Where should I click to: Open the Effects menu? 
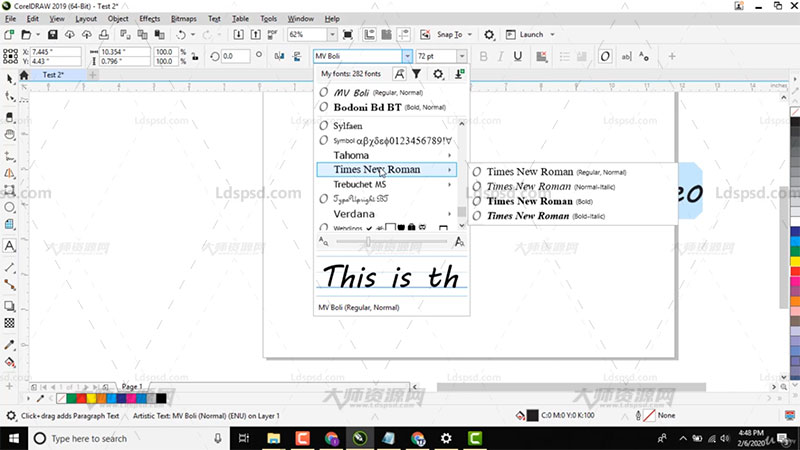click(x=149, y=19)
